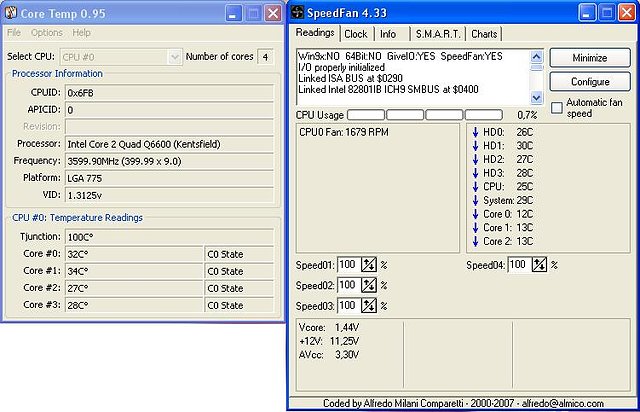Click the Core Temp title bar icon
Screen dimensions: 640x412
pyautogui.click(x=12, y=13)
